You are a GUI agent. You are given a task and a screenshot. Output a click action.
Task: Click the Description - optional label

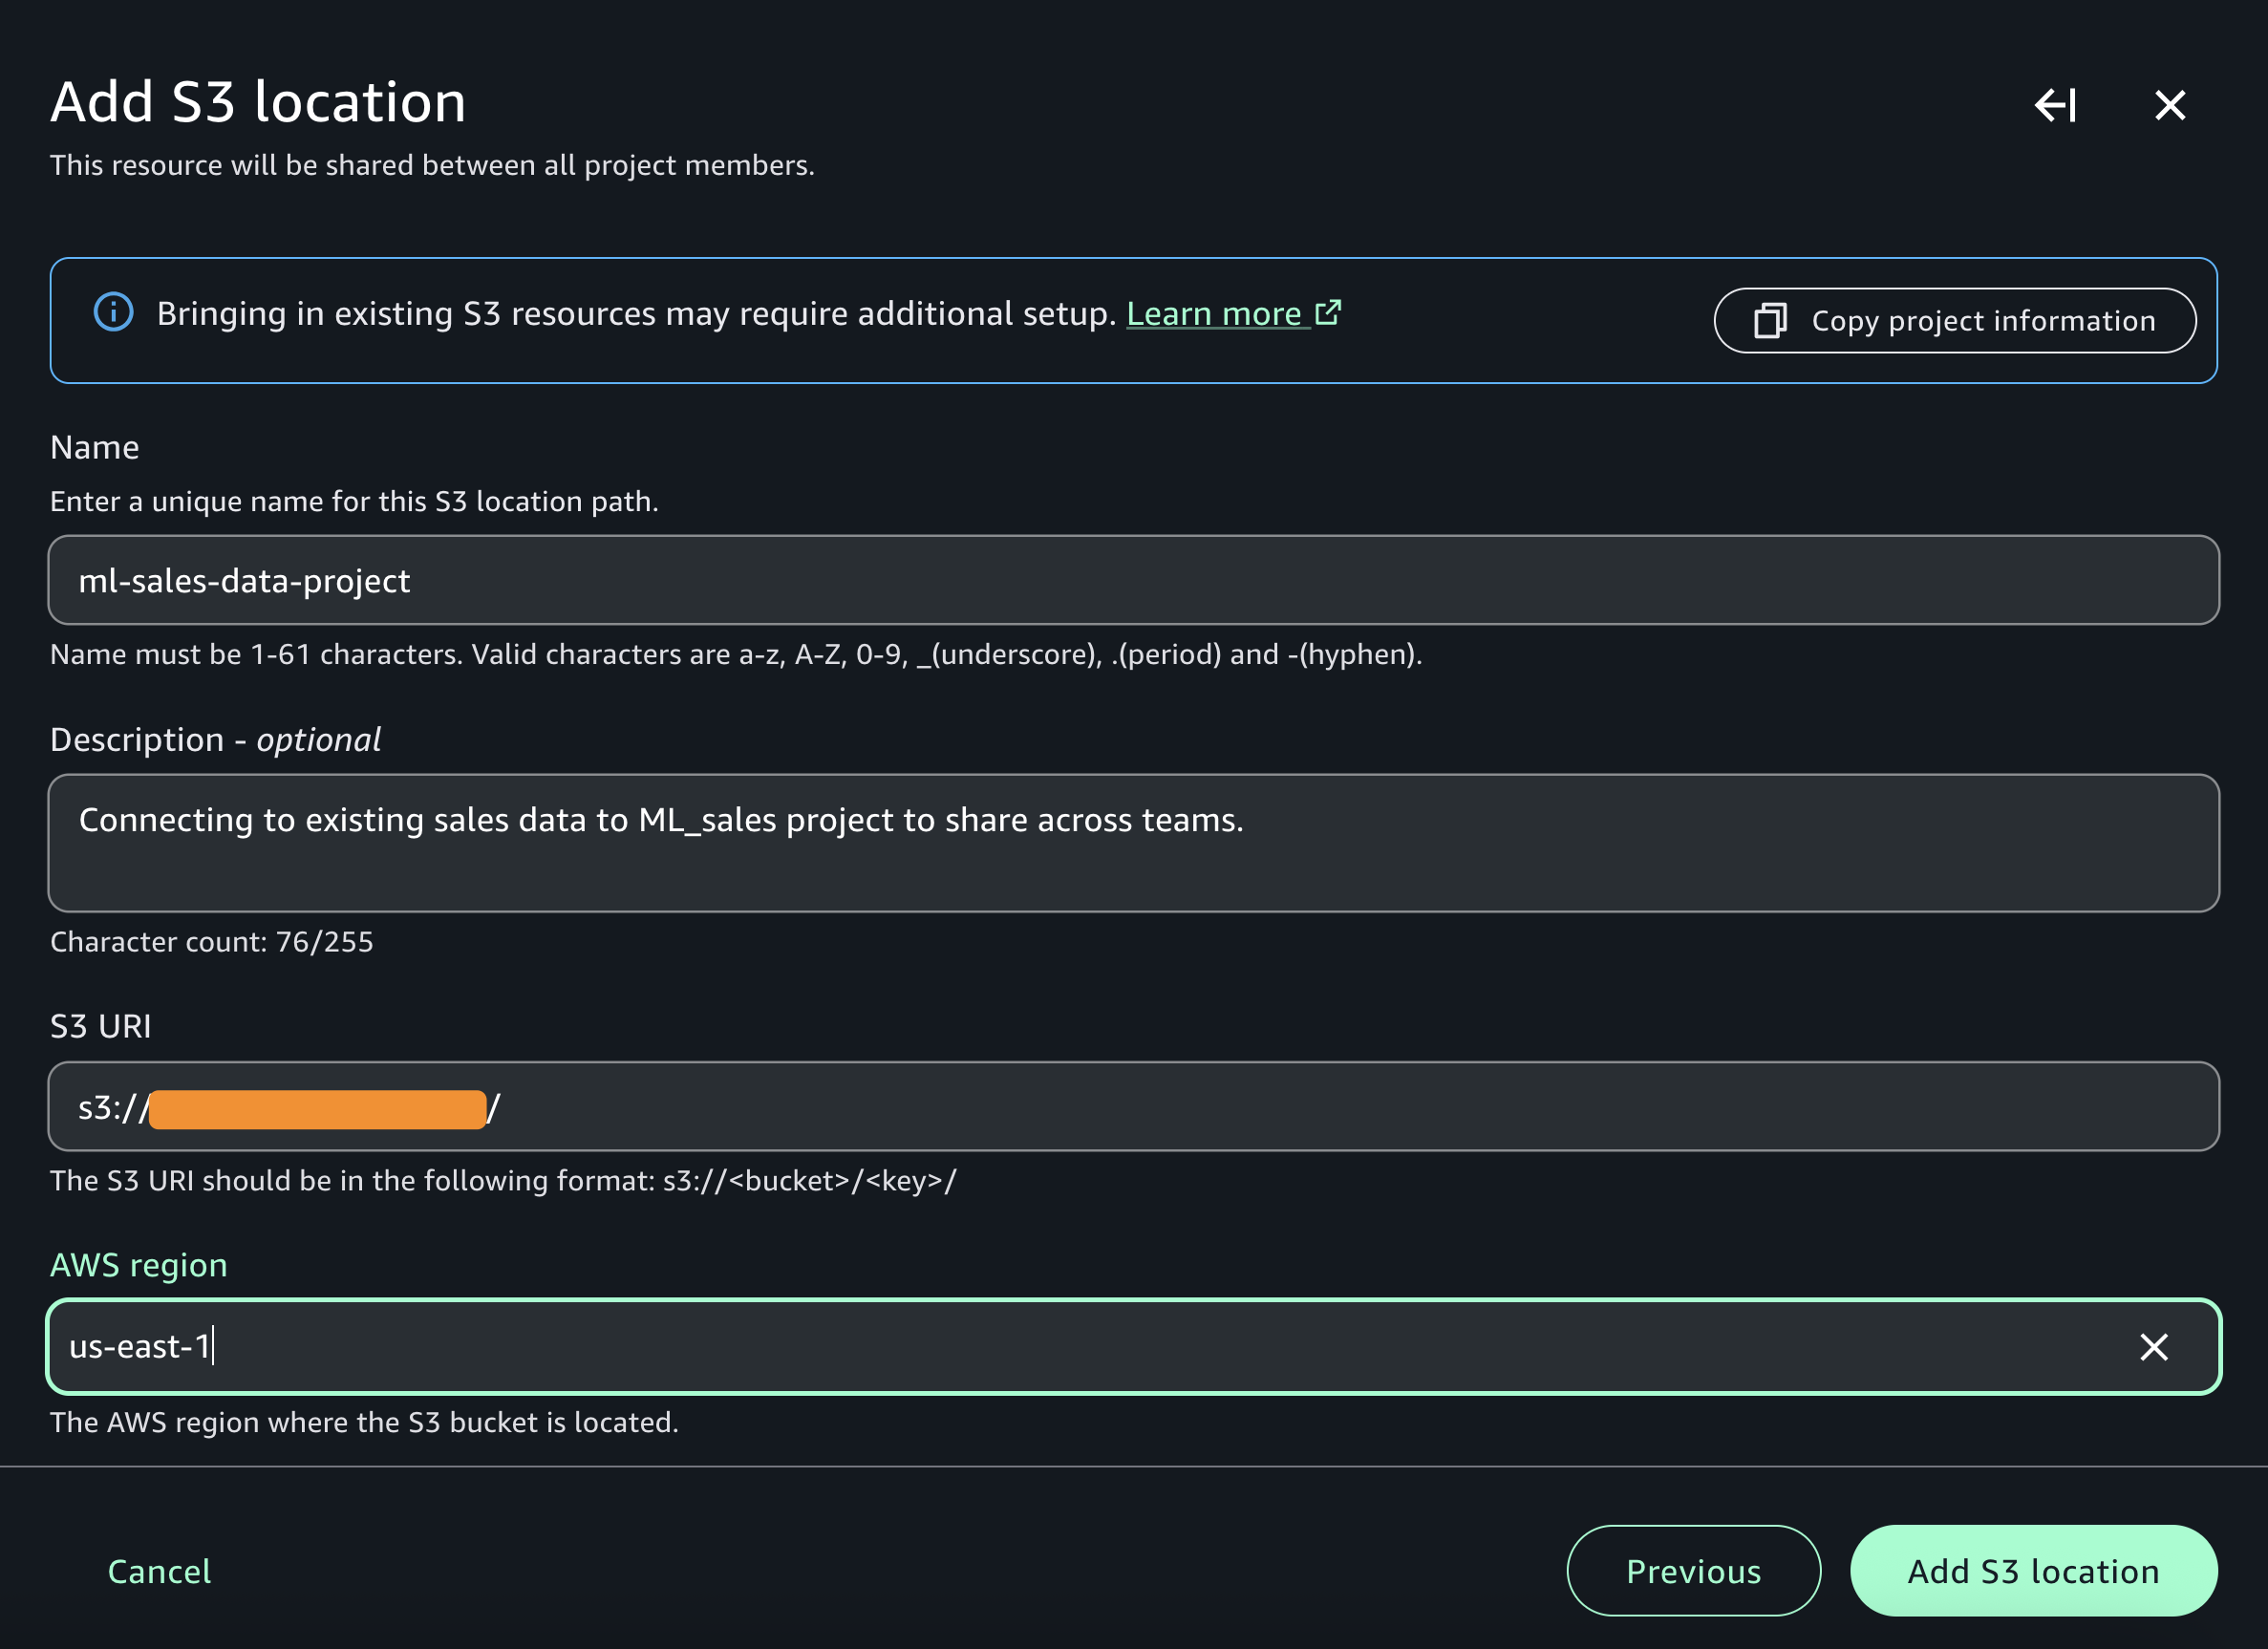215,739
